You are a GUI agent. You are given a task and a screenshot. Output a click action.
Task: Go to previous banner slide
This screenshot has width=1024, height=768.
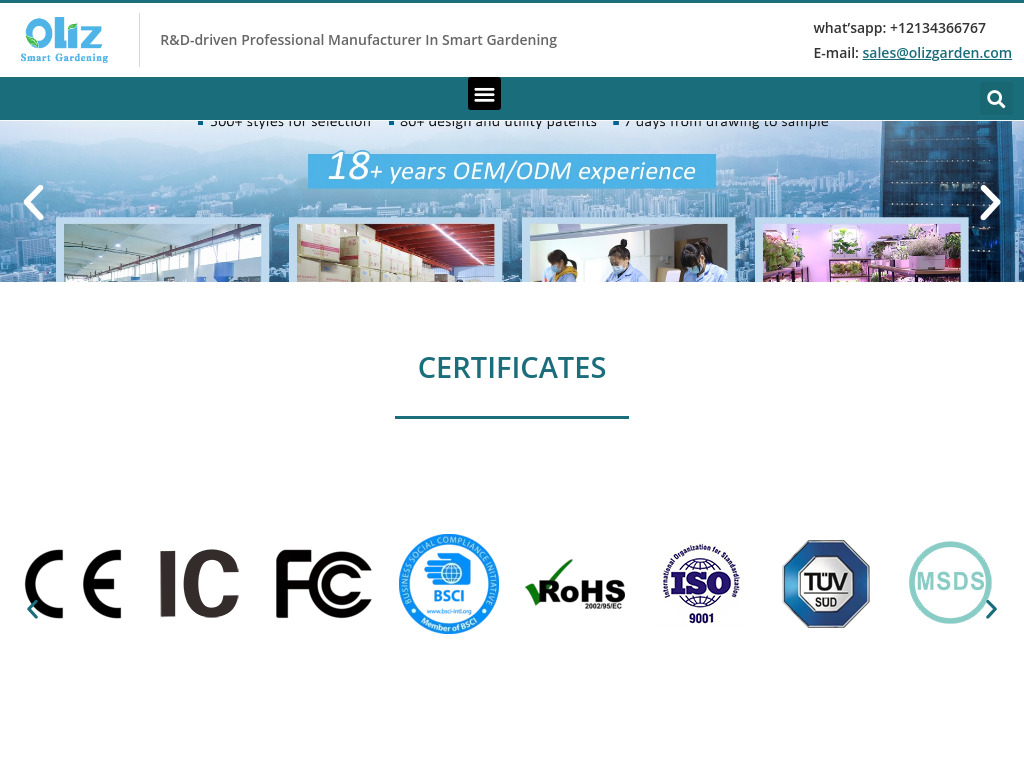pos(33,202)
